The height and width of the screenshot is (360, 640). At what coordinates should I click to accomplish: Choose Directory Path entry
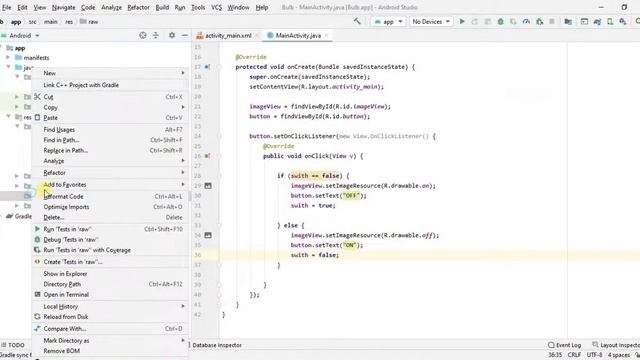pos(110,284)
